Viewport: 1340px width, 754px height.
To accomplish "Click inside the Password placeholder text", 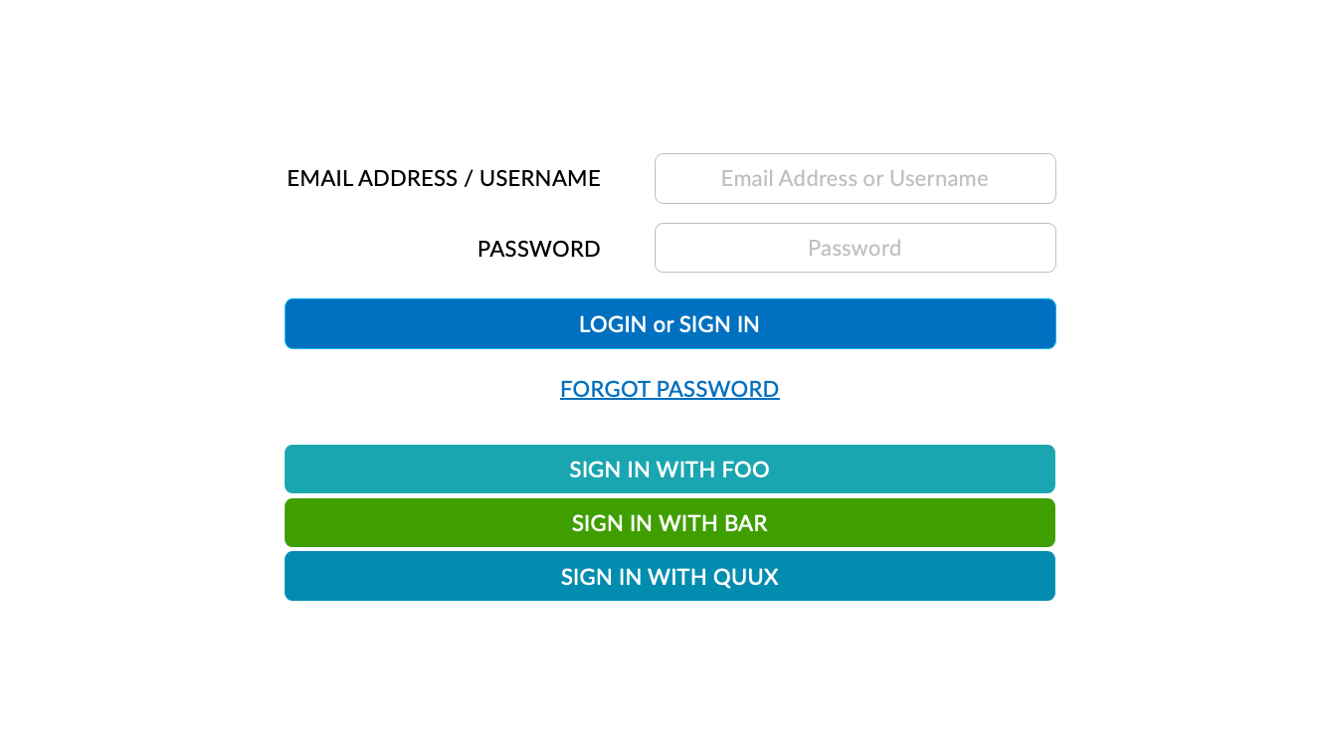I will [x=855, y=247].
